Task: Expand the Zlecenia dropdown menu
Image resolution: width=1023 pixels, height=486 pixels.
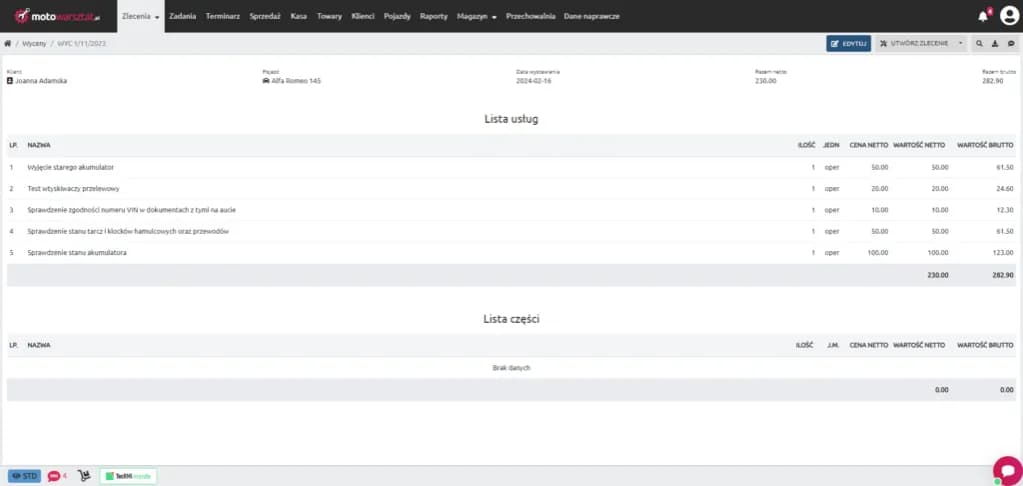Action: tap(140, 17)
